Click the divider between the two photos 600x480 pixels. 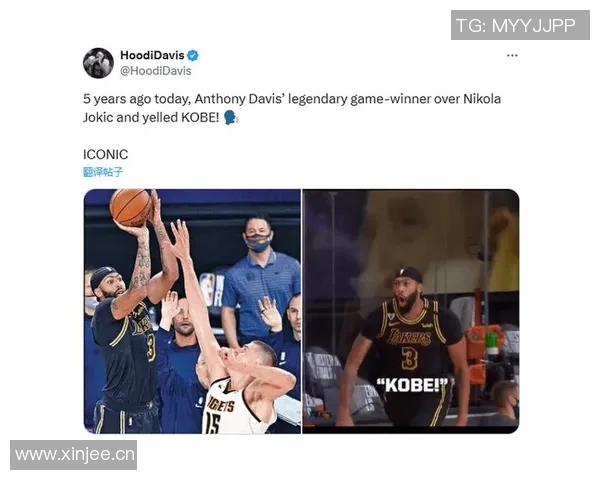pyautogui.click(x=302, y=311)
